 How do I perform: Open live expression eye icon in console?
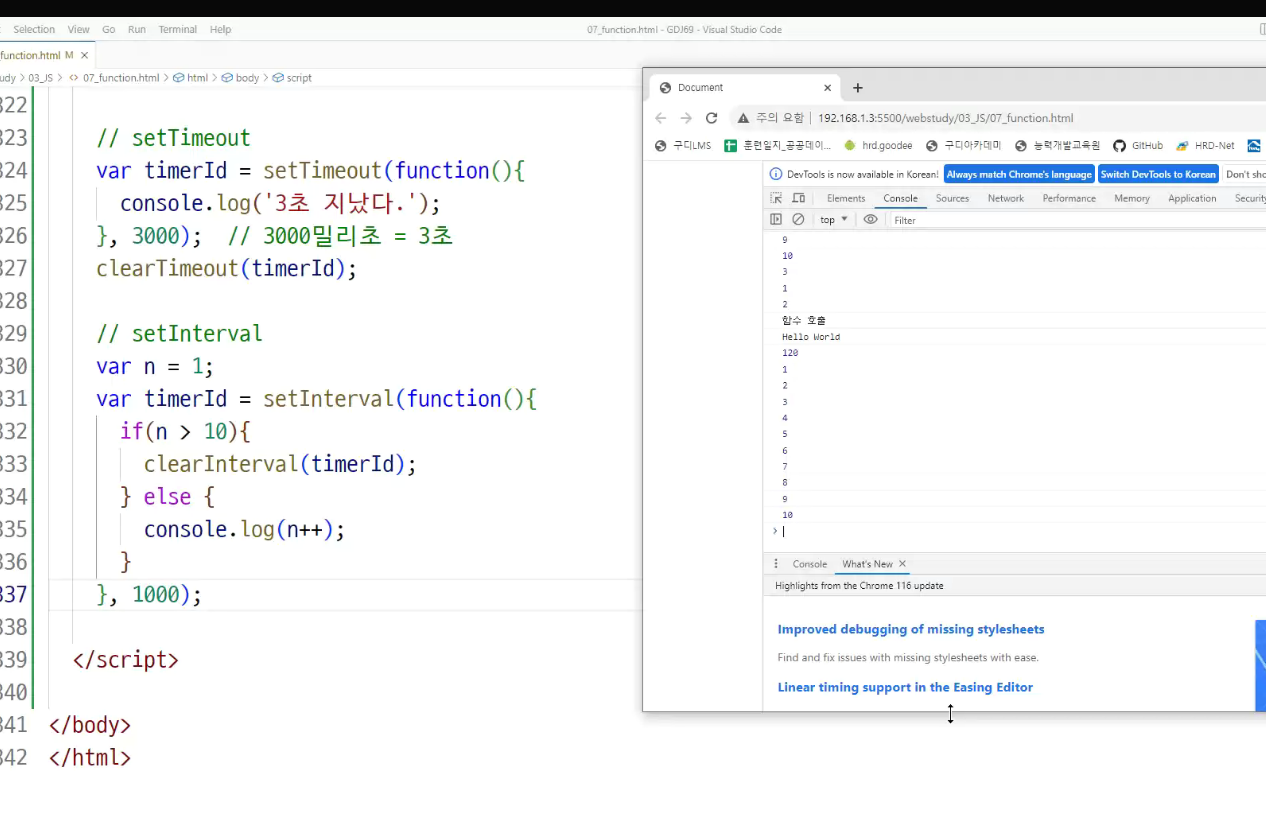871,219
